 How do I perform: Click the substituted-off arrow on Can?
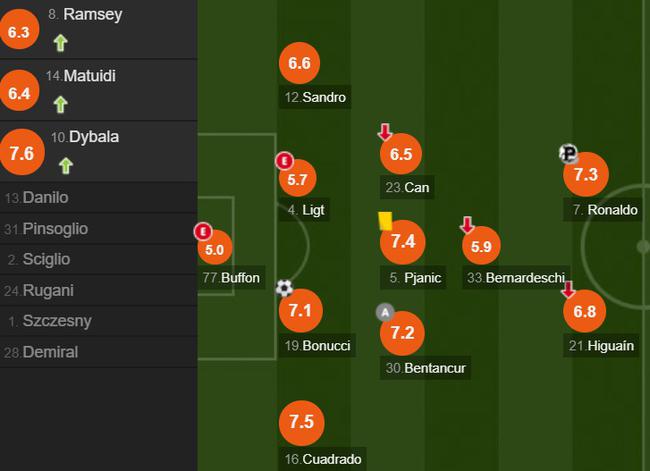(385, 132)
